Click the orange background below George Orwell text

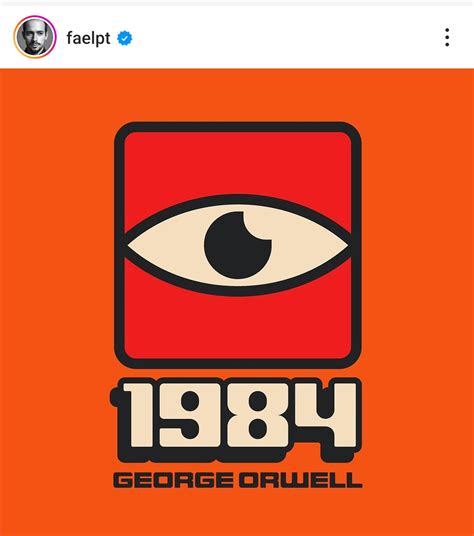(x=238, y=513)
